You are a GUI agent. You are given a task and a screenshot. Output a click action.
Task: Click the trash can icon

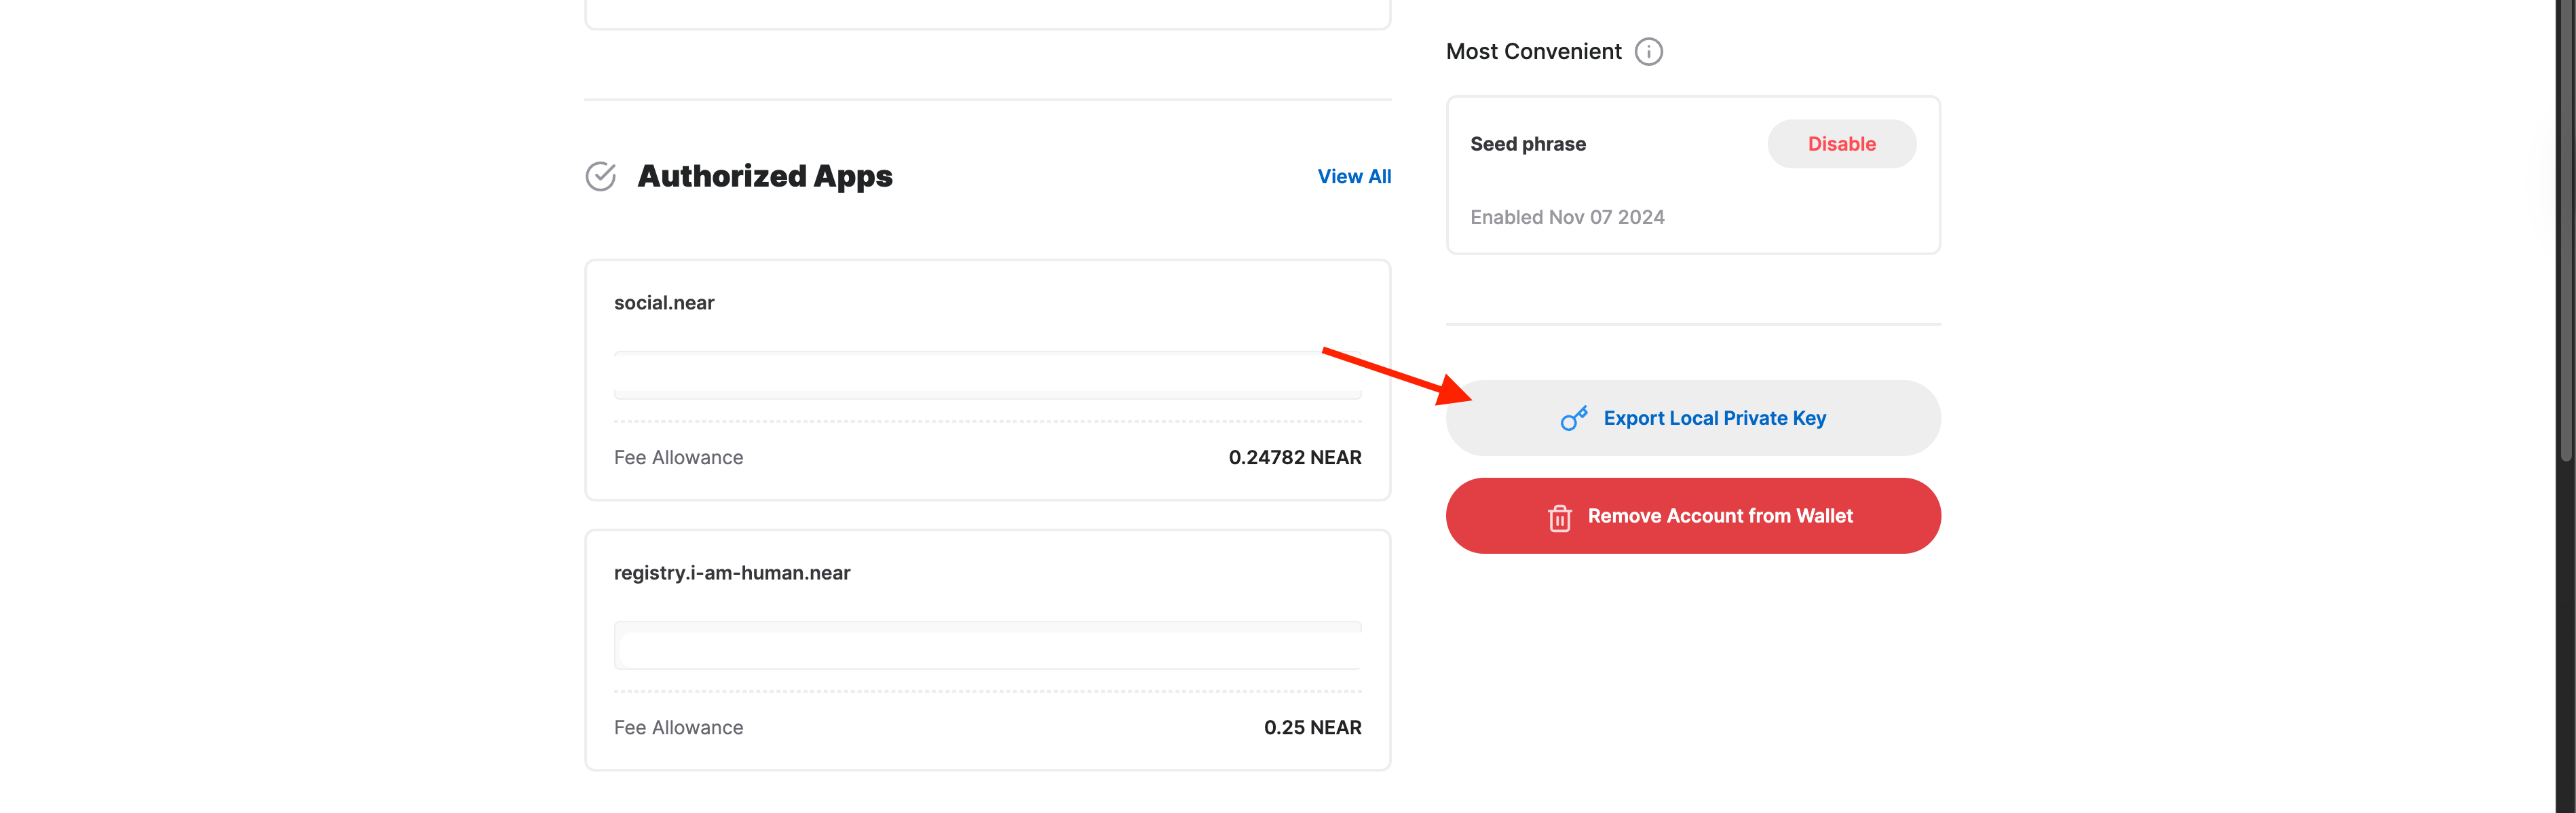1559,517
